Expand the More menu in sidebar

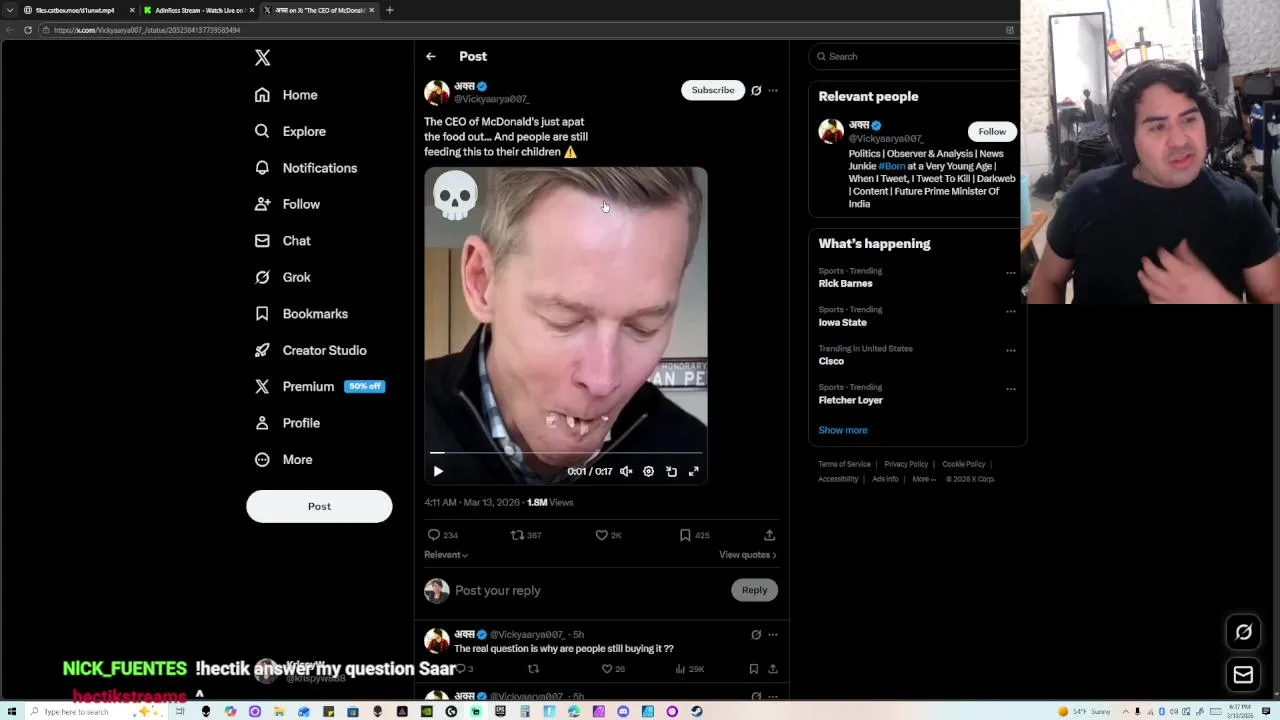(283, 459)
